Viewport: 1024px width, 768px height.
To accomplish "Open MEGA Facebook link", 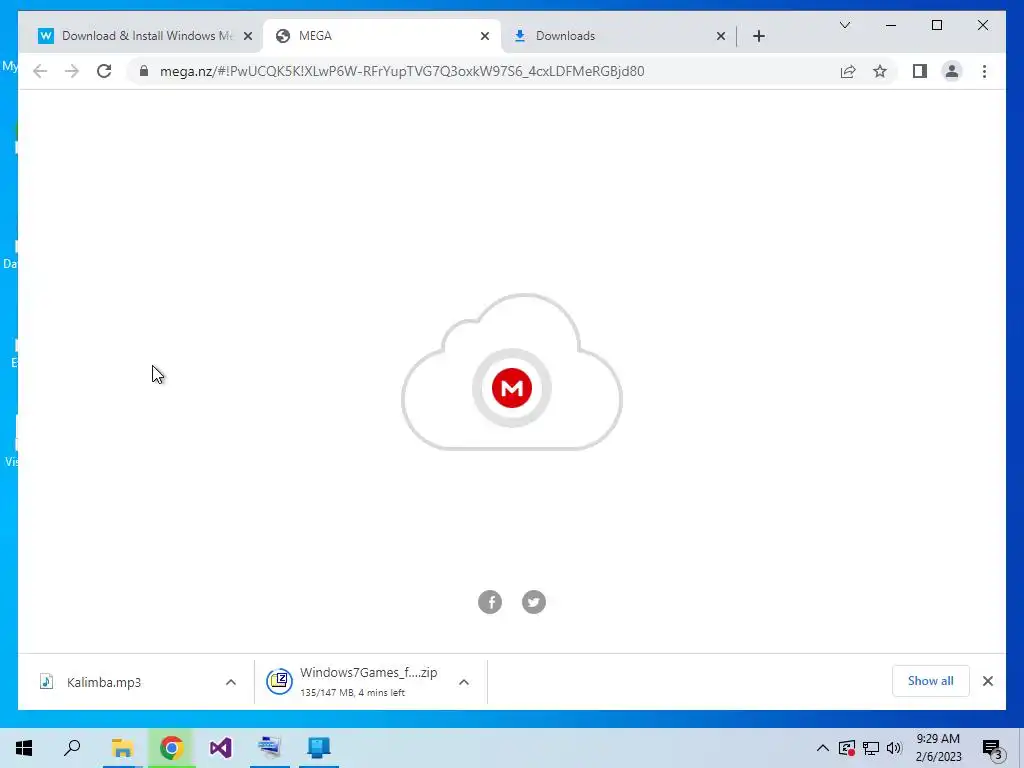I will pos(490,601).
